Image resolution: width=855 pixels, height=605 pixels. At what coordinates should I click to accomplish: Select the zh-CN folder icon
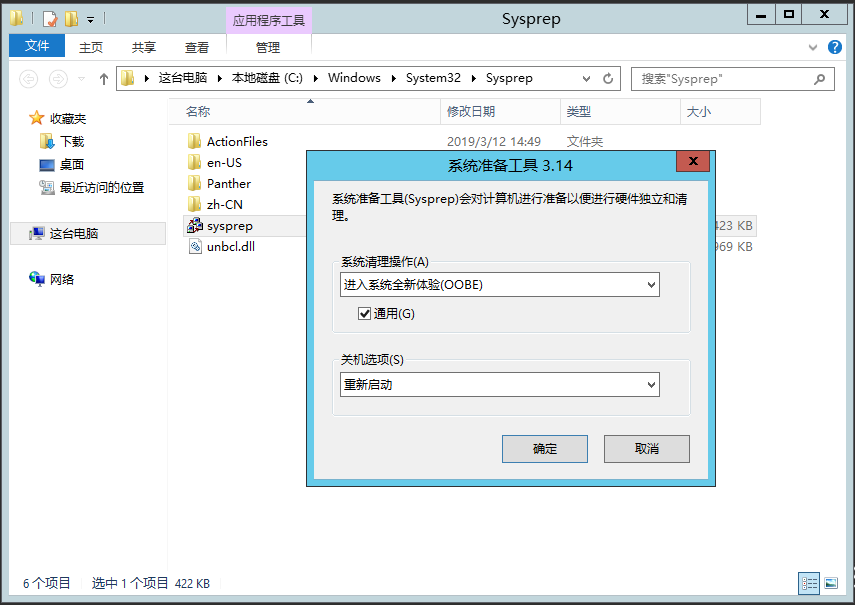point(194,204)
